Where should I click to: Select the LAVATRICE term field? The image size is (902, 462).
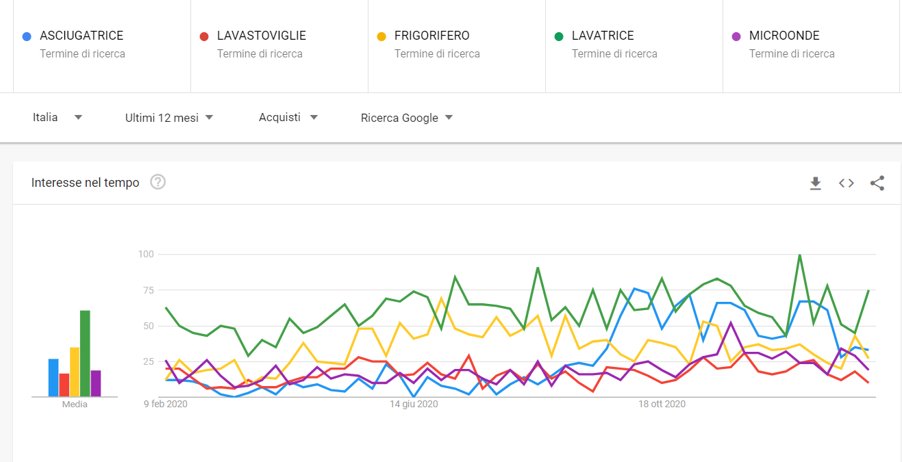(x=603, y=36)
